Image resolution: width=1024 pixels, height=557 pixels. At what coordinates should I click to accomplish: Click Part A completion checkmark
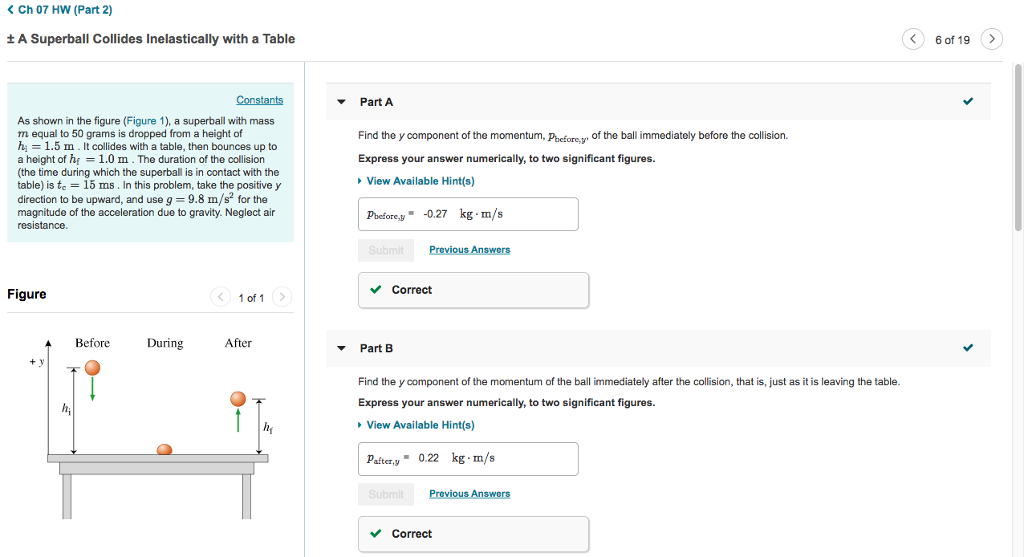[967, 102]
